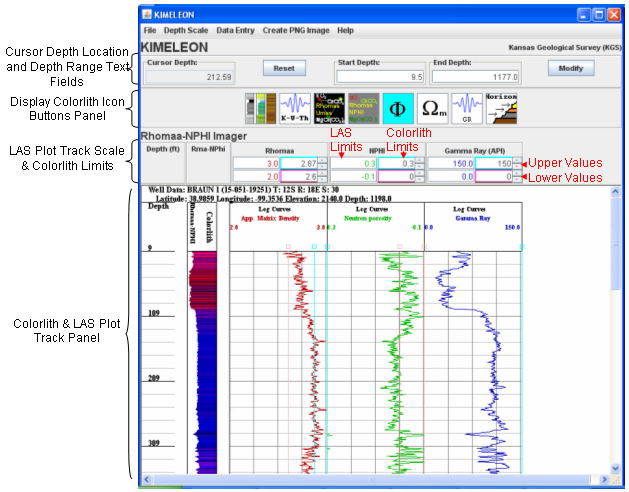Click the Gamma Ray upper LAS limit field 150.0

point(451,163)
